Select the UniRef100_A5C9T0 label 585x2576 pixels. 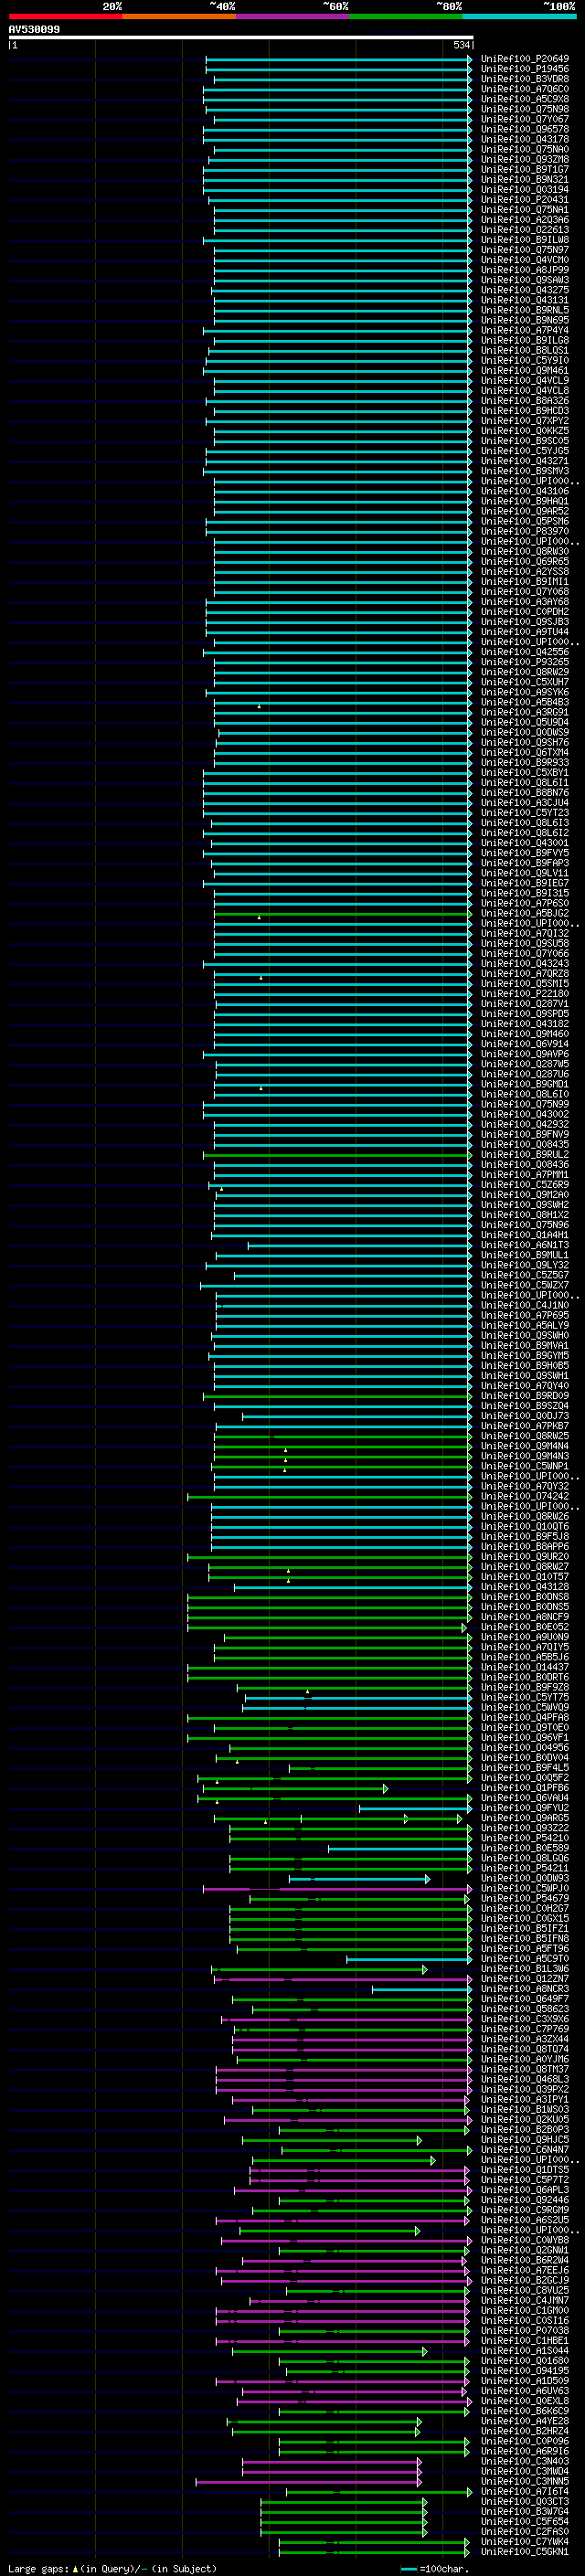point(525,1959)
